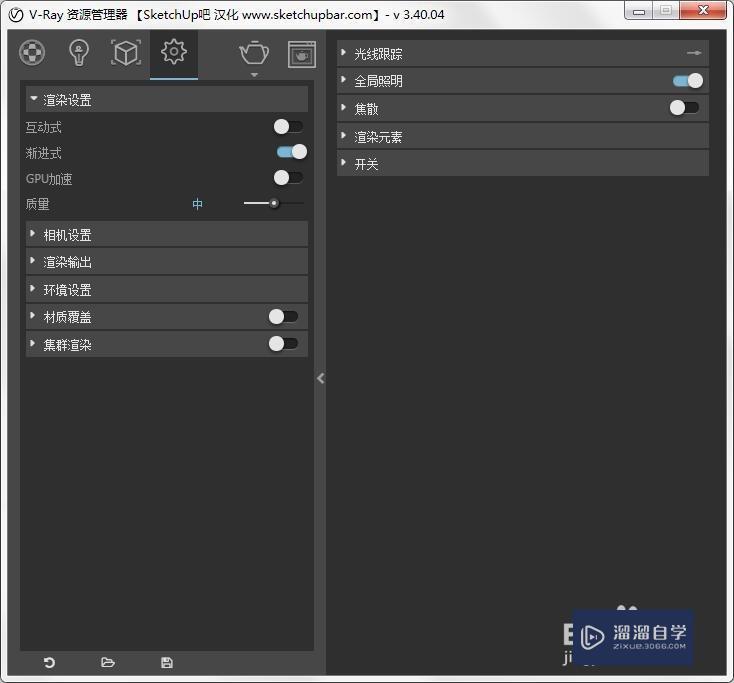Expand the 集群渲染 section arrow
Screen dimensions: 734x683
click(32, 343)
